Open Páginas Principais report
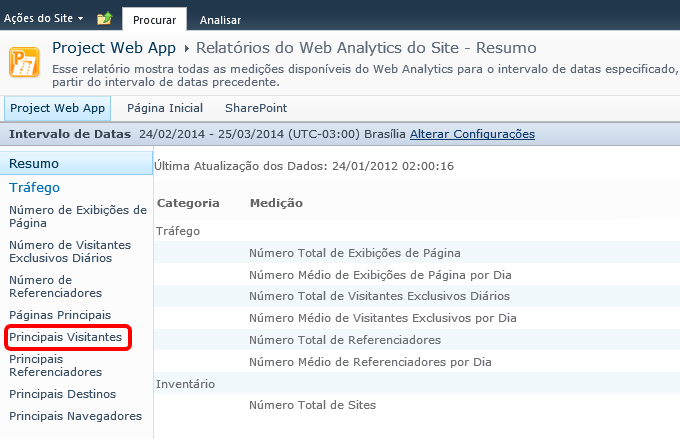680x439 pixels. tap(60, 315)
